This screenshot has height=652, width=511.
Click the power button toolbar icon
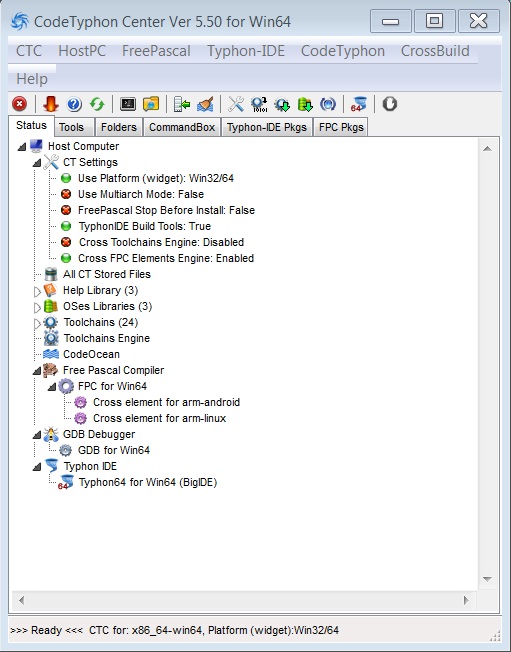click(390, 104)
